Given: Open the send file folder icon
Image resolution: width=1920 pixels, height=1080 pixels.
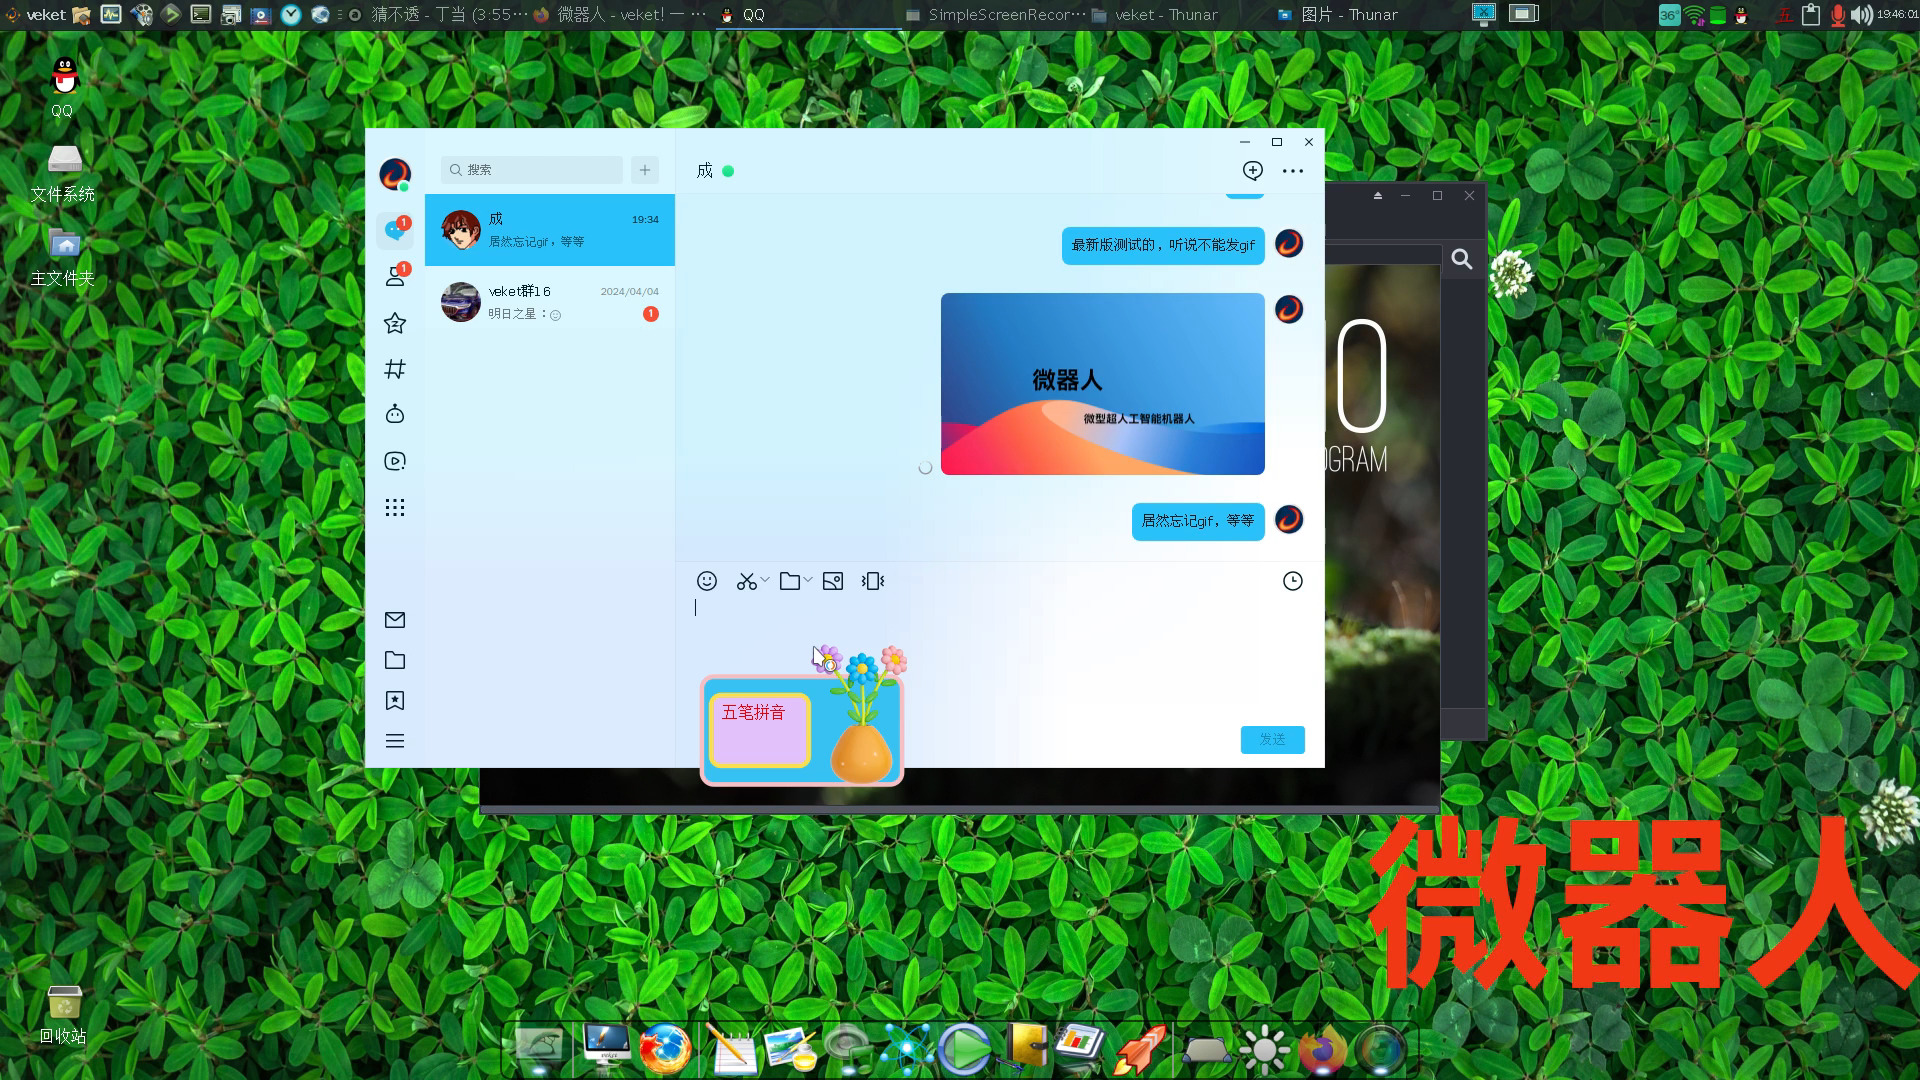Looking at the screenshot, I should coord(790,581).
